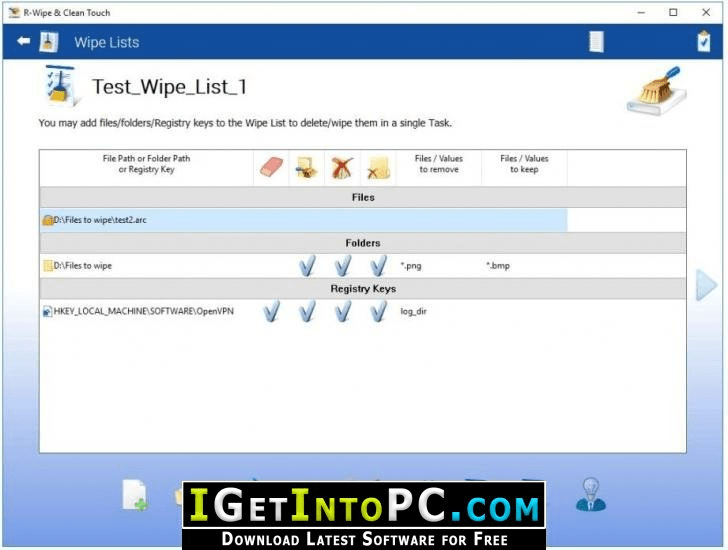
Task: Click the Test_Wipe_List_1 list icon
Action: 61,86
